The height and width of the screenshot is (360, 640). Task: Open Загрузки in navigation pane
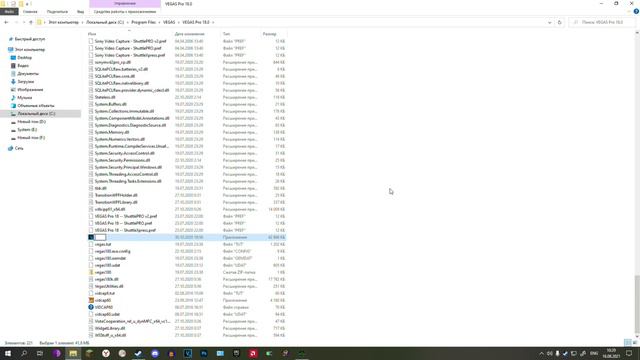(x=26, y=82)
